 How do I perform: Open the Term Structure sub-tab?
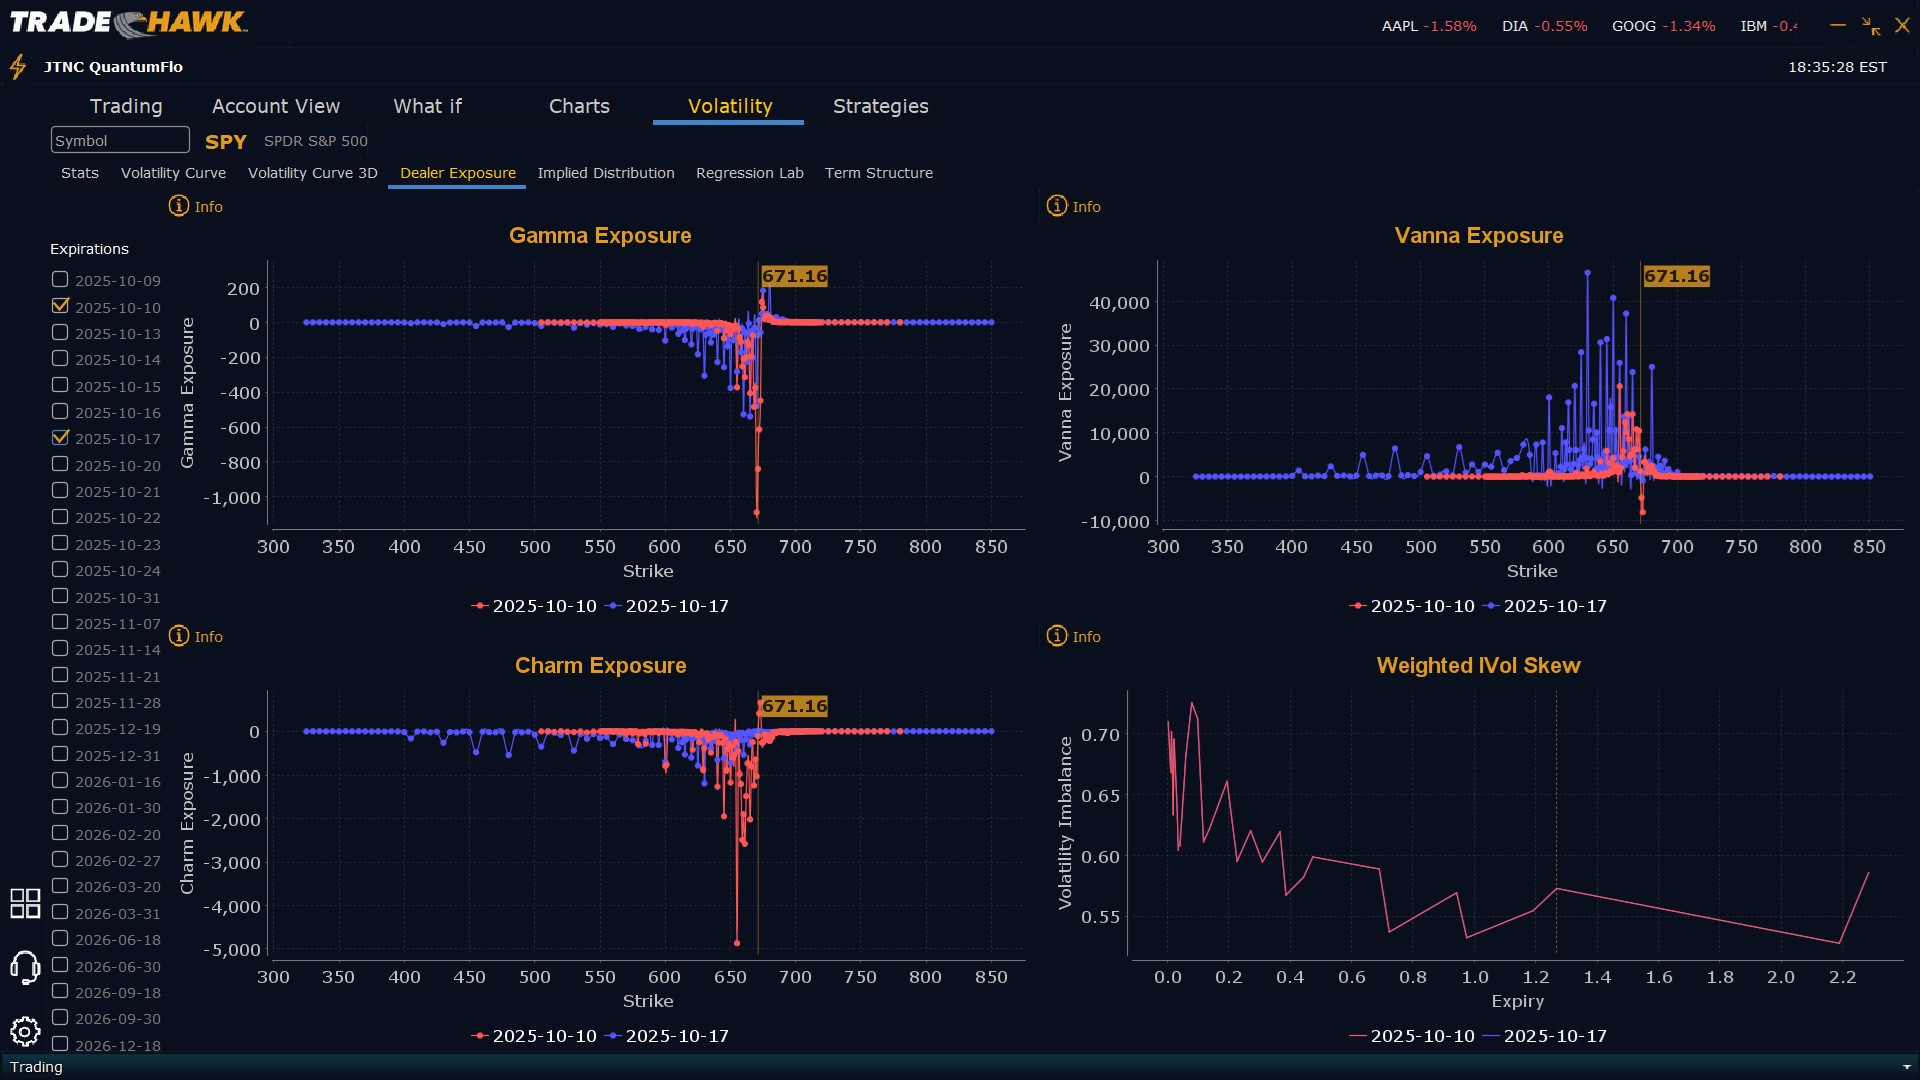[x=878, y=173]
